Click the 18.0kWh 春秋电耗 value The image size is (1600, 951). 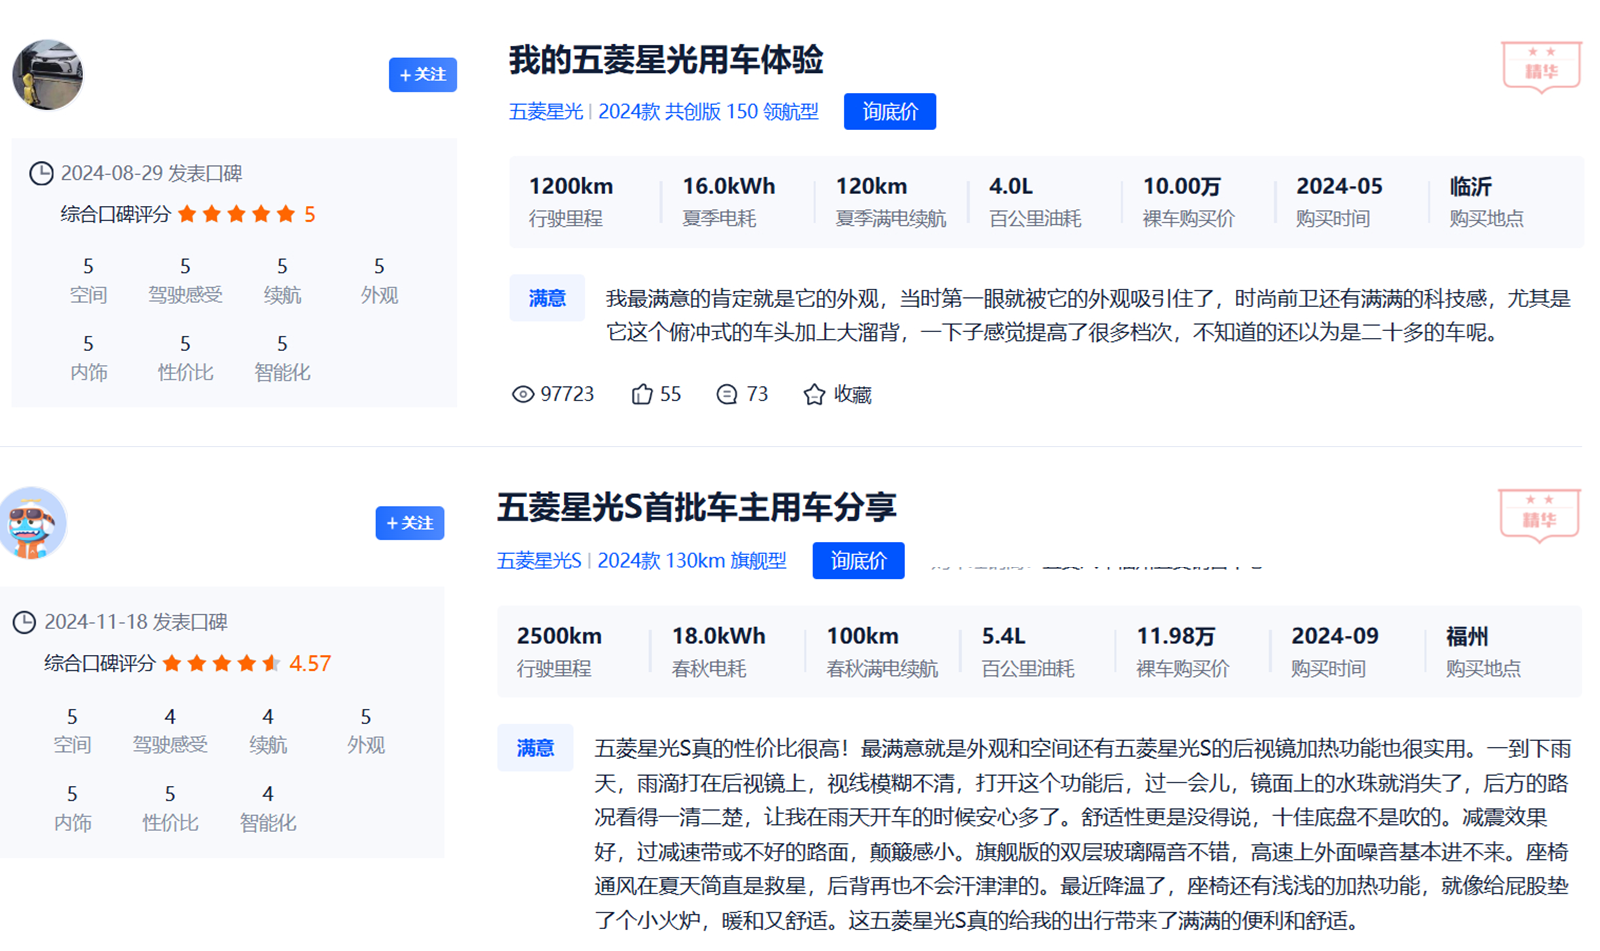(x=719, y=636)
